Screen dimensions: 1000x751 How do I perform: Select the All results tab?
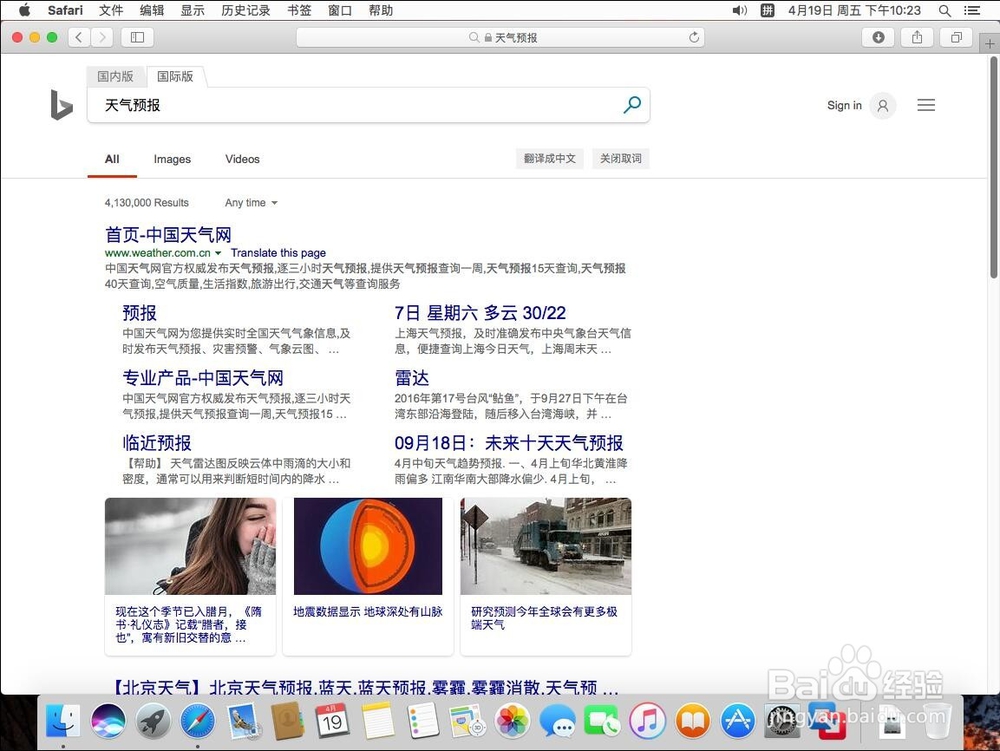[x=112, y=159]
